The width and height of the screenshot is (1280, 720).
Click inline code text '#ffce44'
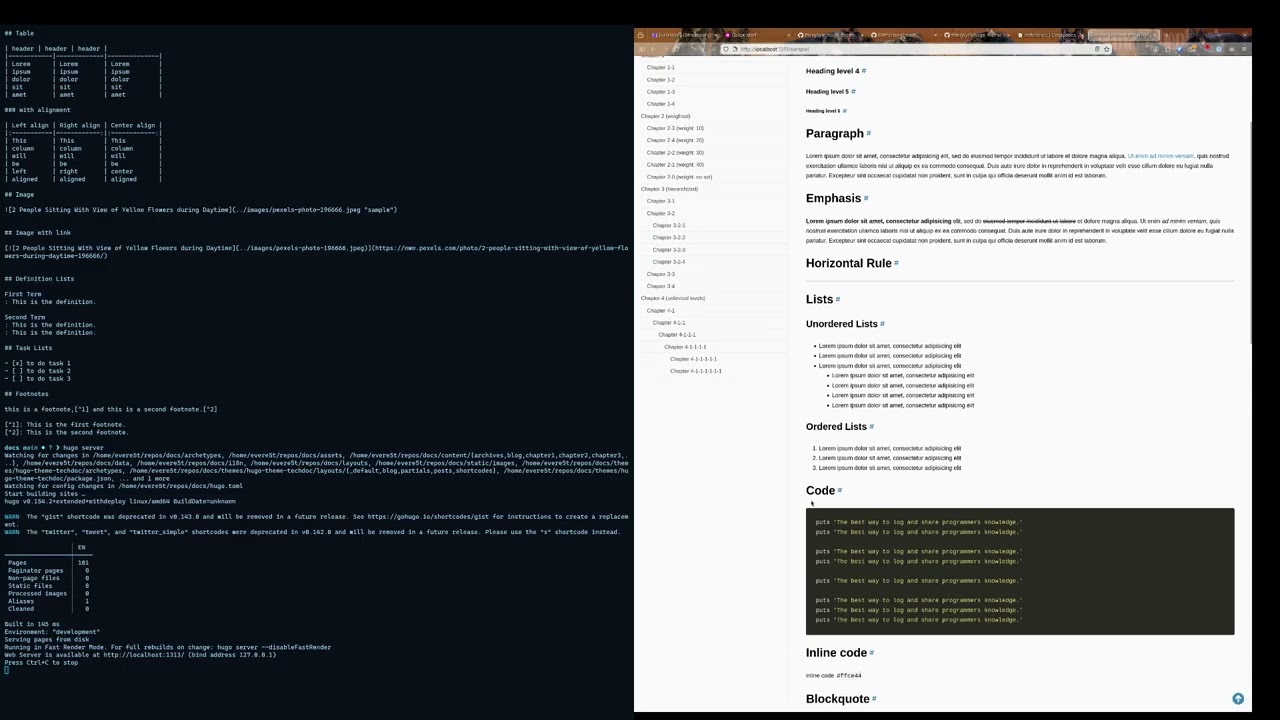[x=849, y=676]
